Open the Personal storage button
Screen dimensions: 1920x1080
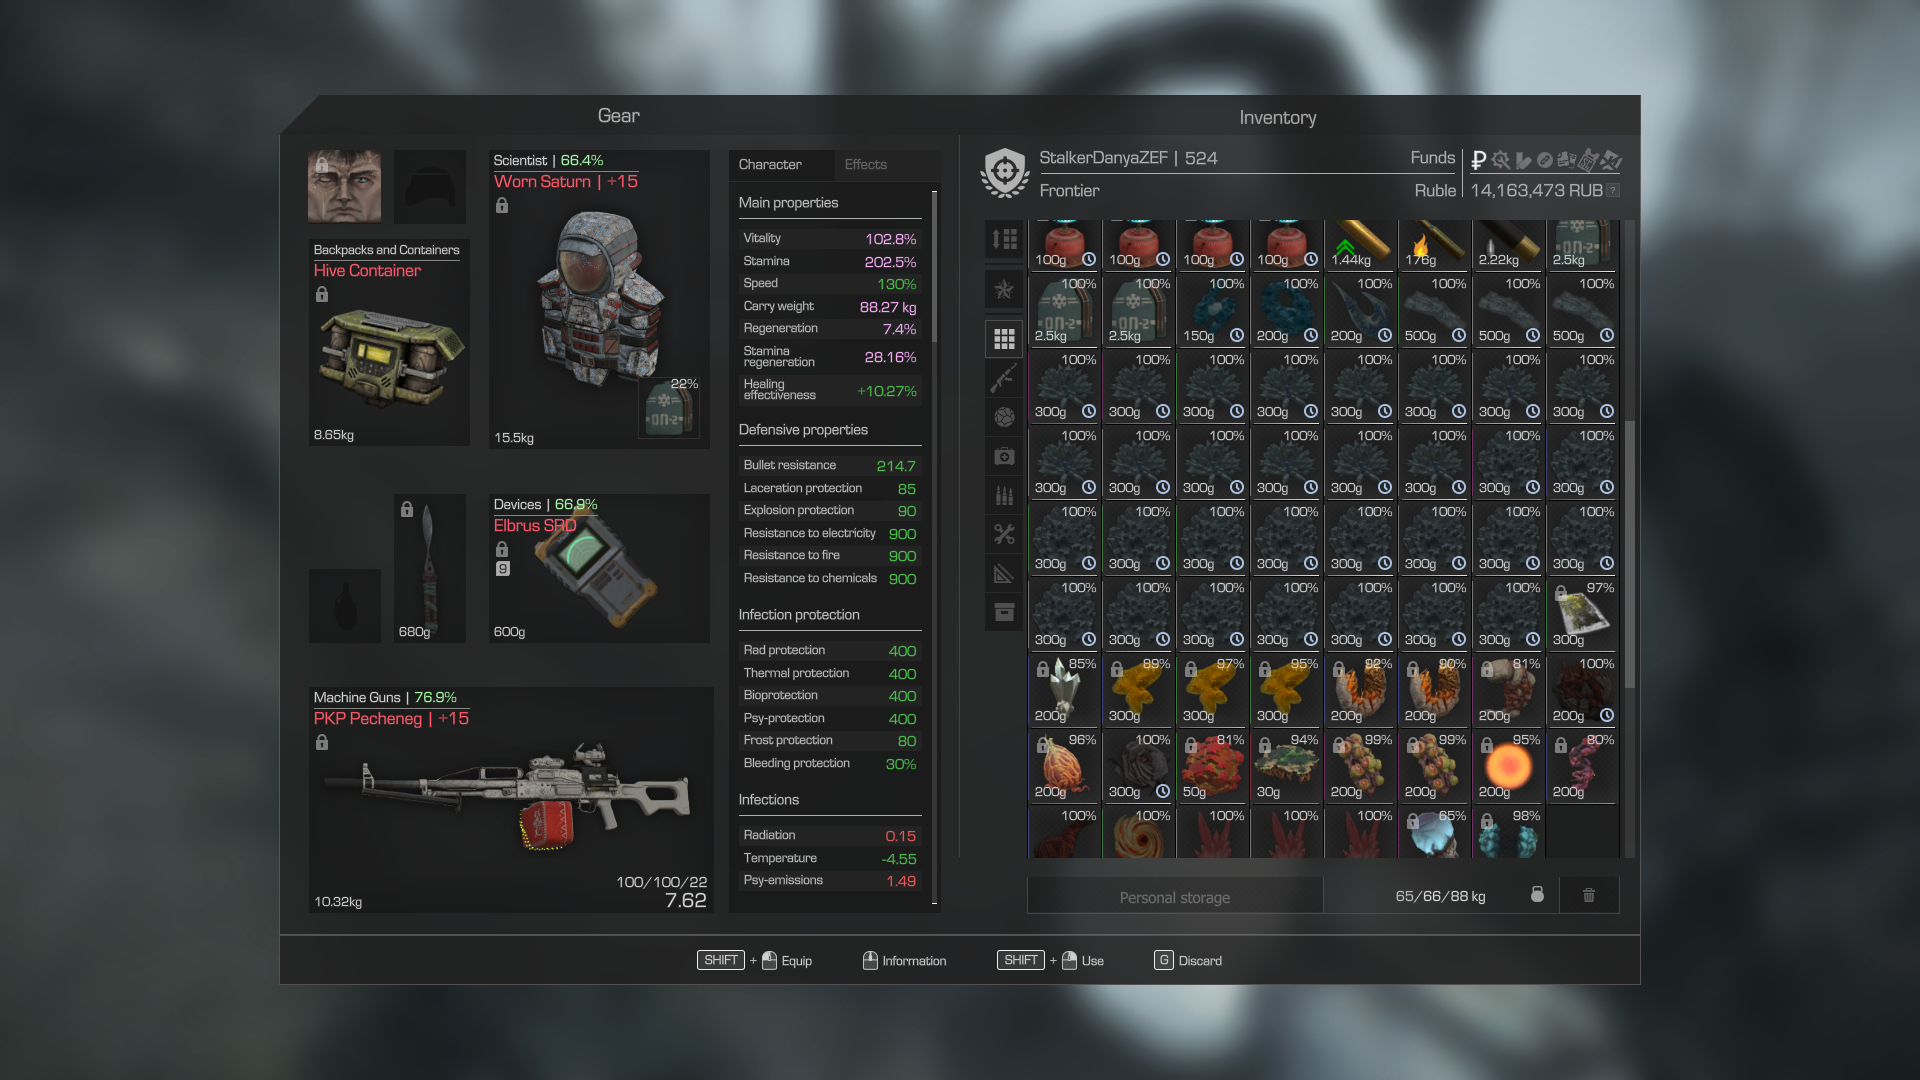pyautogui.click(x=1175, y=896)
